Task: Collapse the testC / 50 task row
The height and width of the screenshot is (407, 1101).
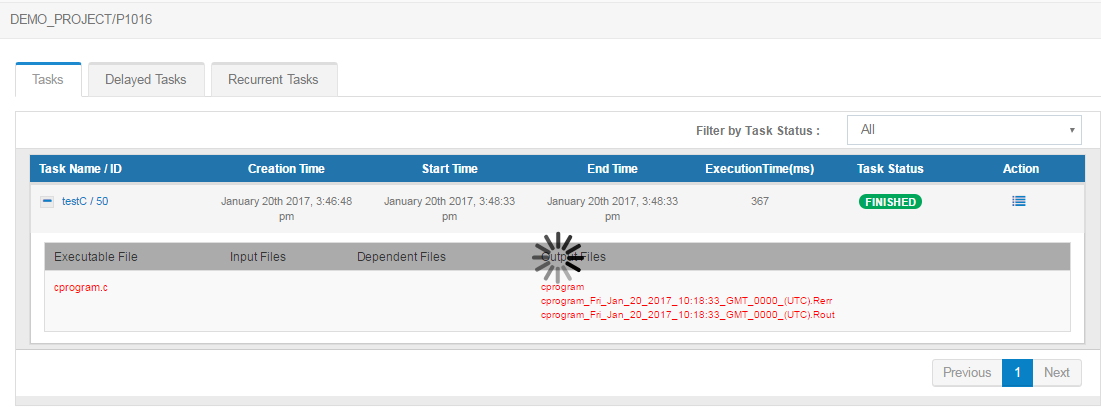Action: [x=47, y=201]
